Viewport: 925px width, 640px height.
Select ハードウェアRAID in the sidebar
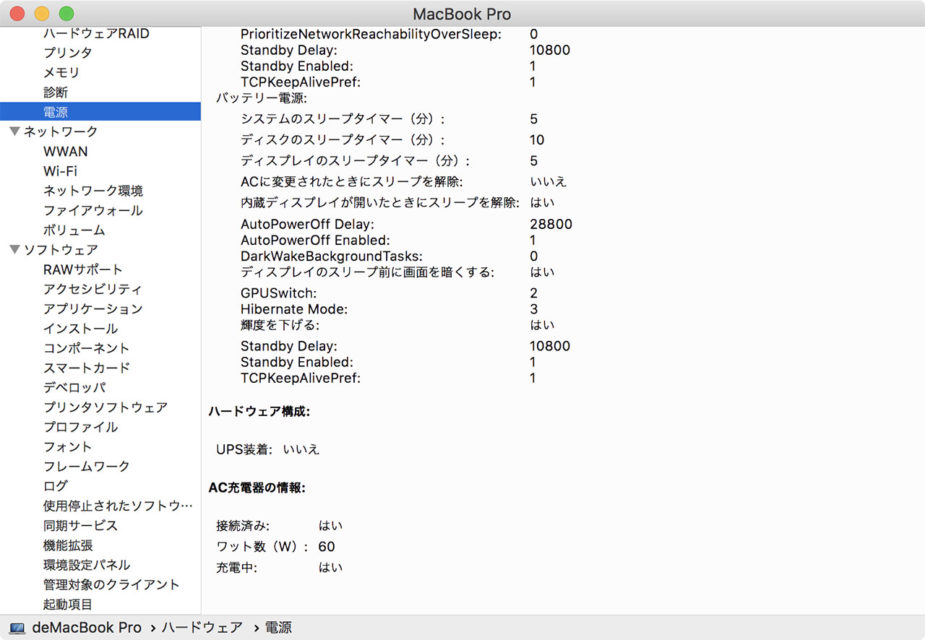pos(96,34)
